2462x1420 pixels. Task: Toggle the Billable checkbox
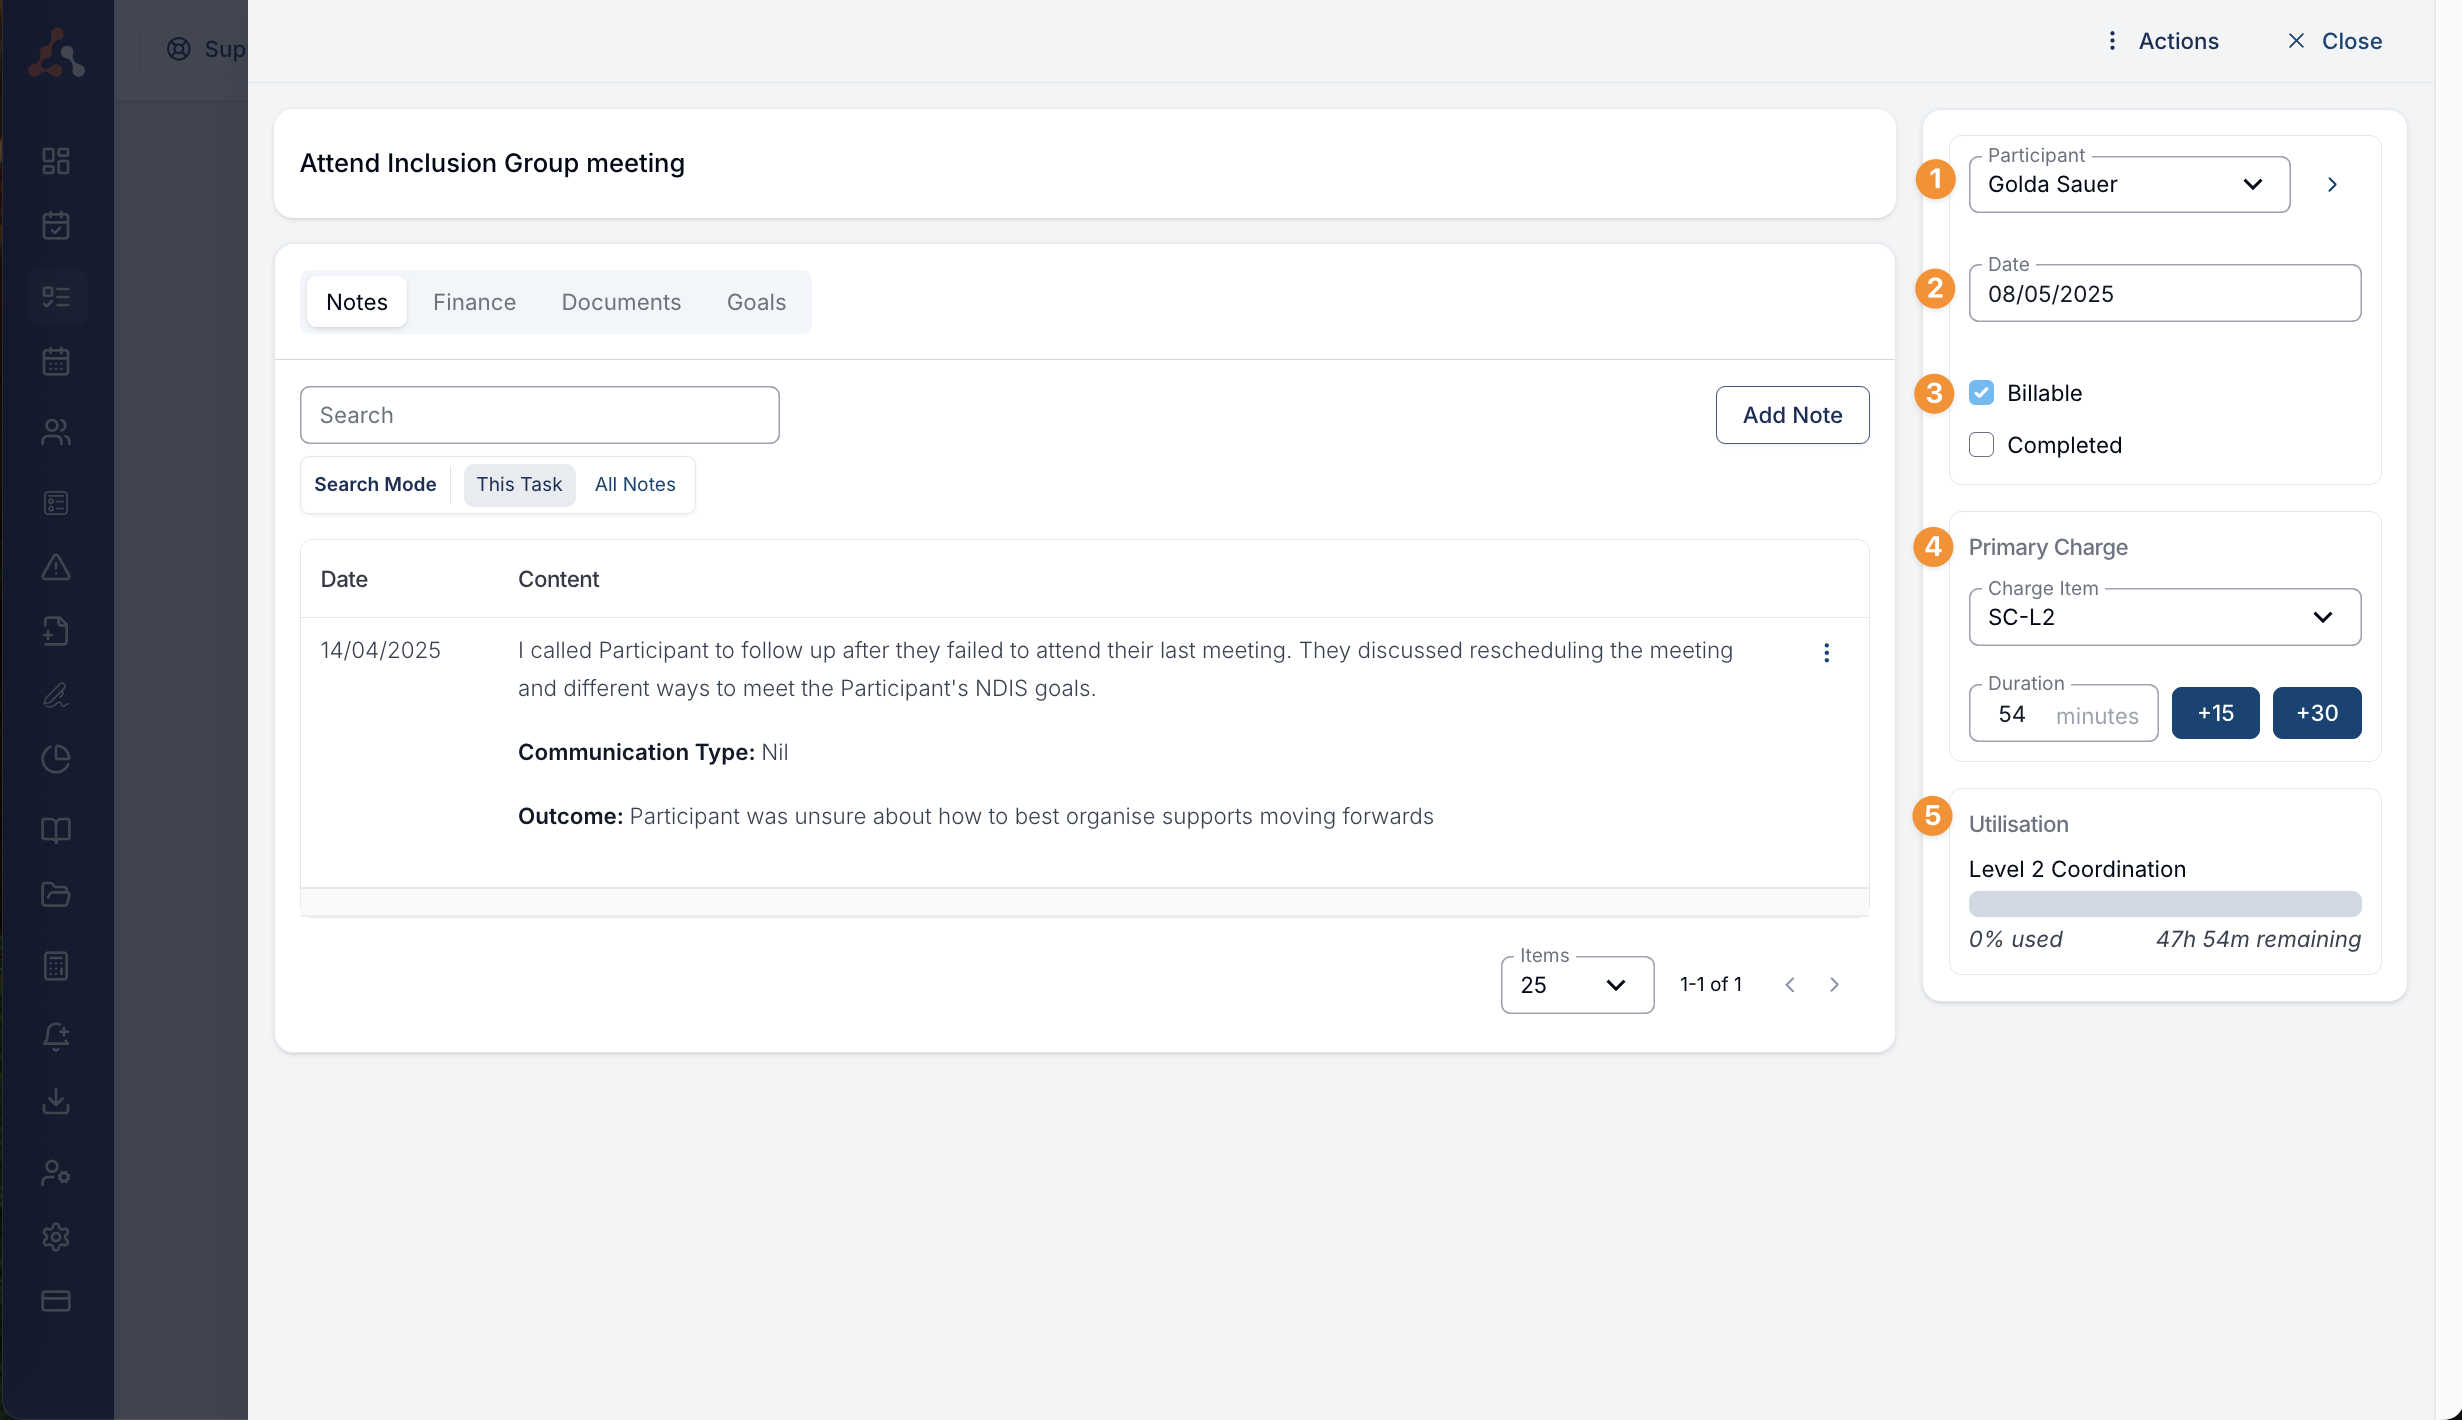coord(1981,393)
